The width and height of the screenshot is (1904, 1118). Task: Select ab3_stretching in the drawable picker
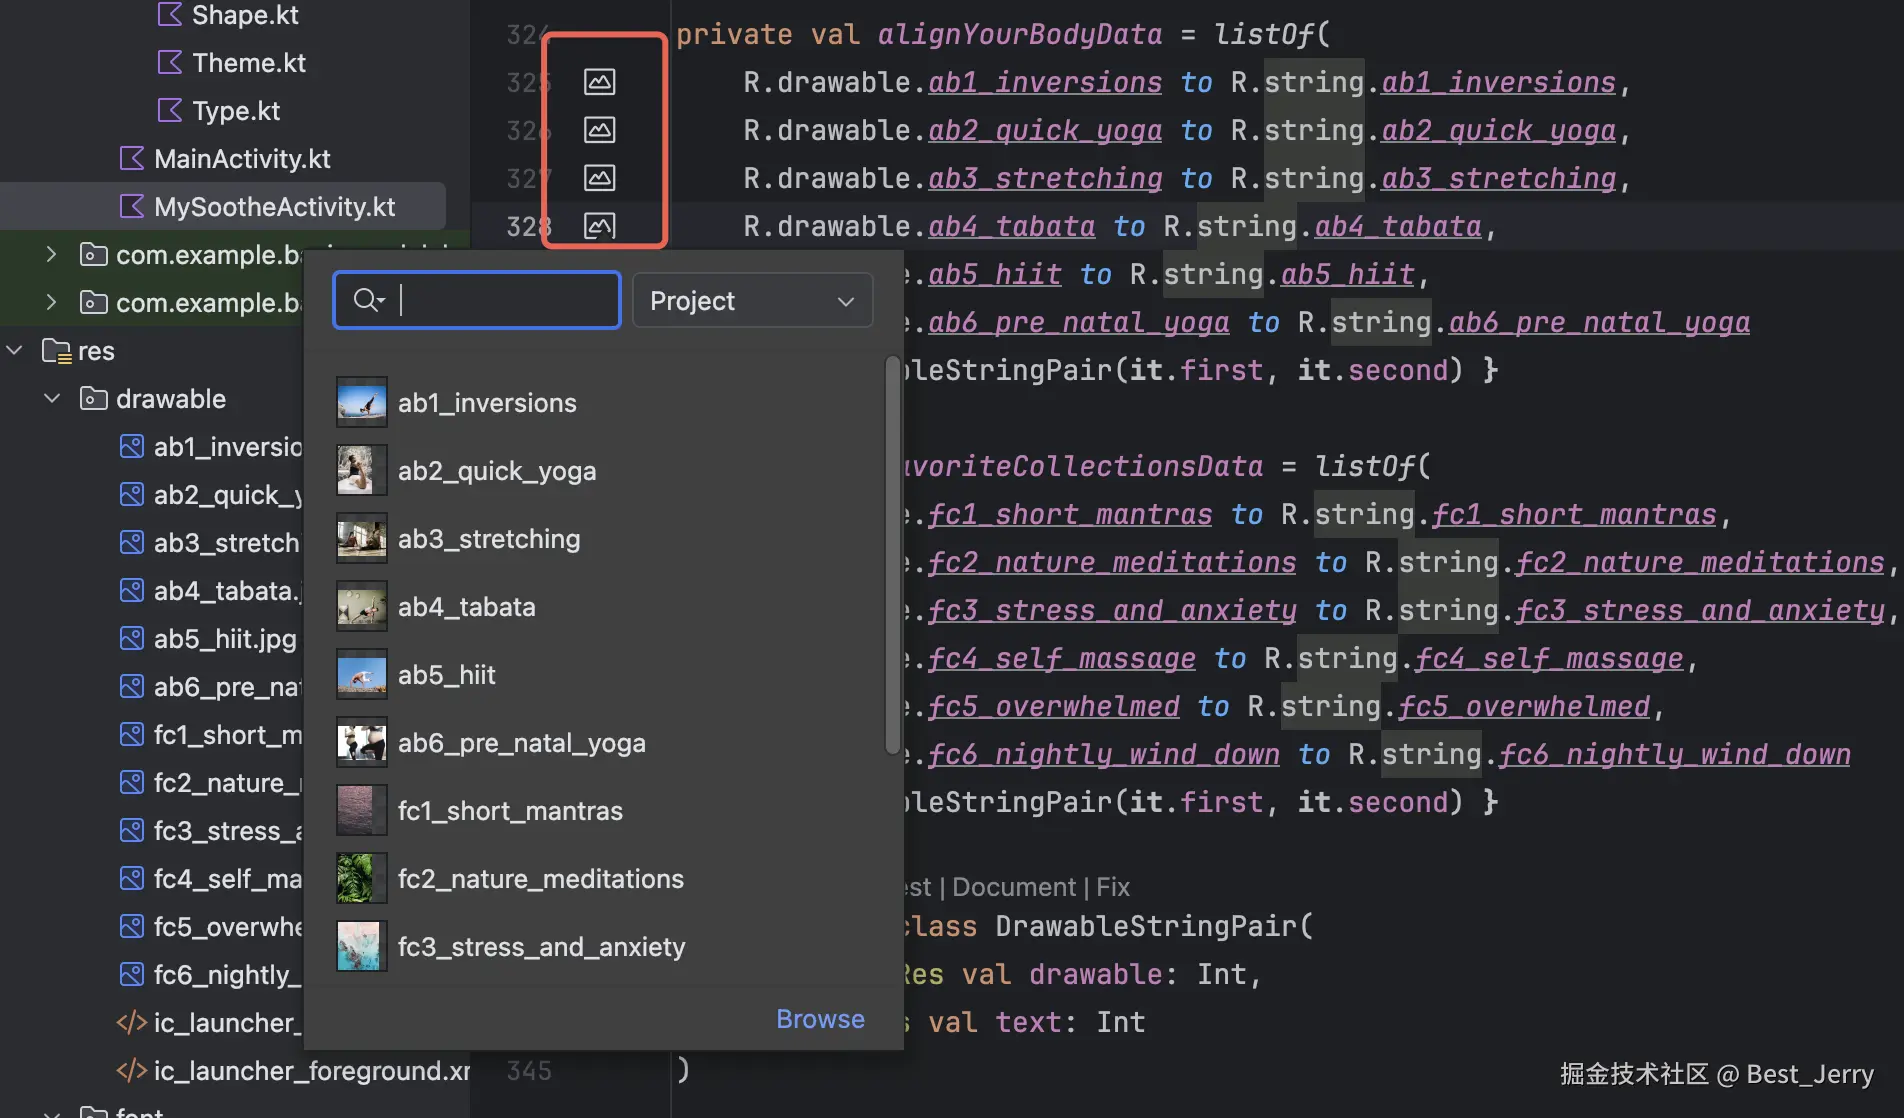click(603, 538)
